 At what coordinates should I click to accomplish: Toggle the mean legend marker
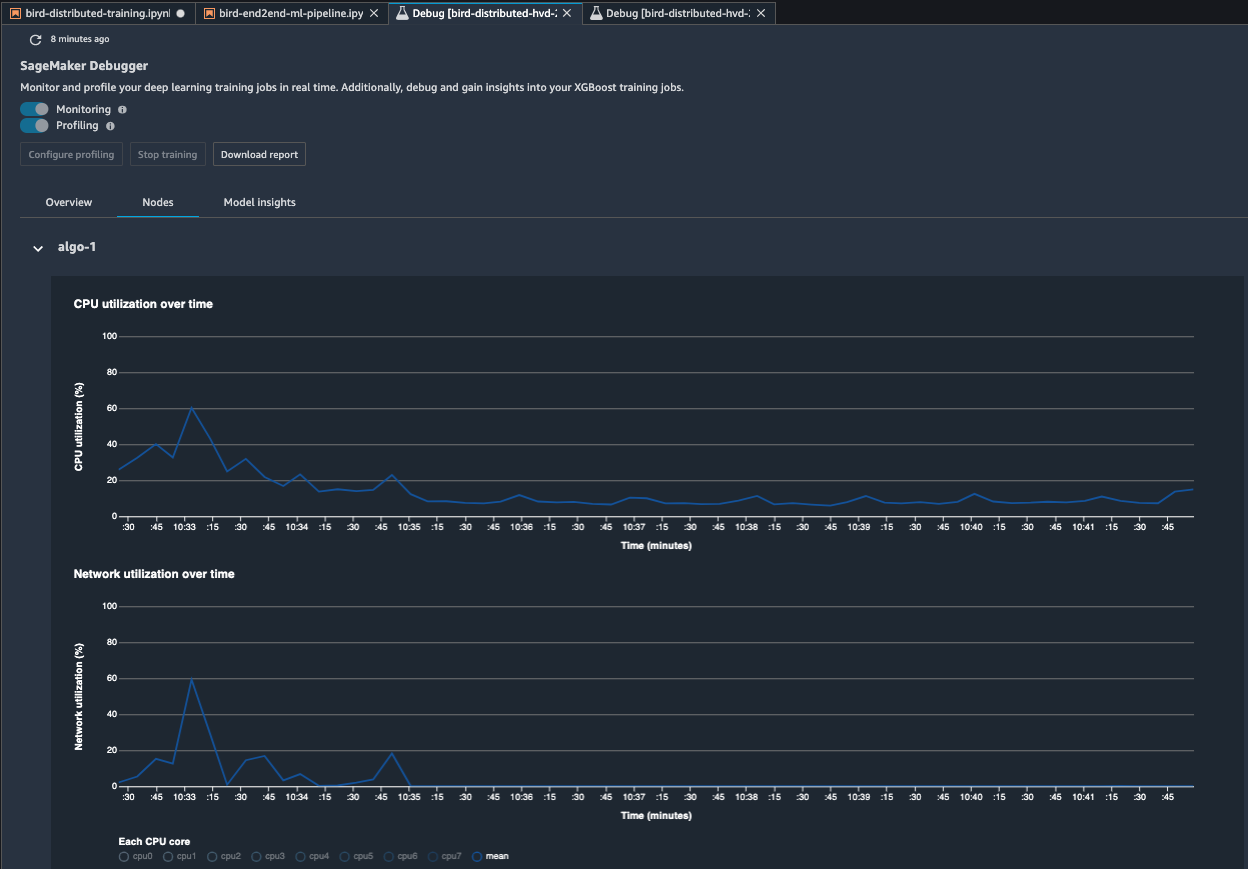[476, 856]
